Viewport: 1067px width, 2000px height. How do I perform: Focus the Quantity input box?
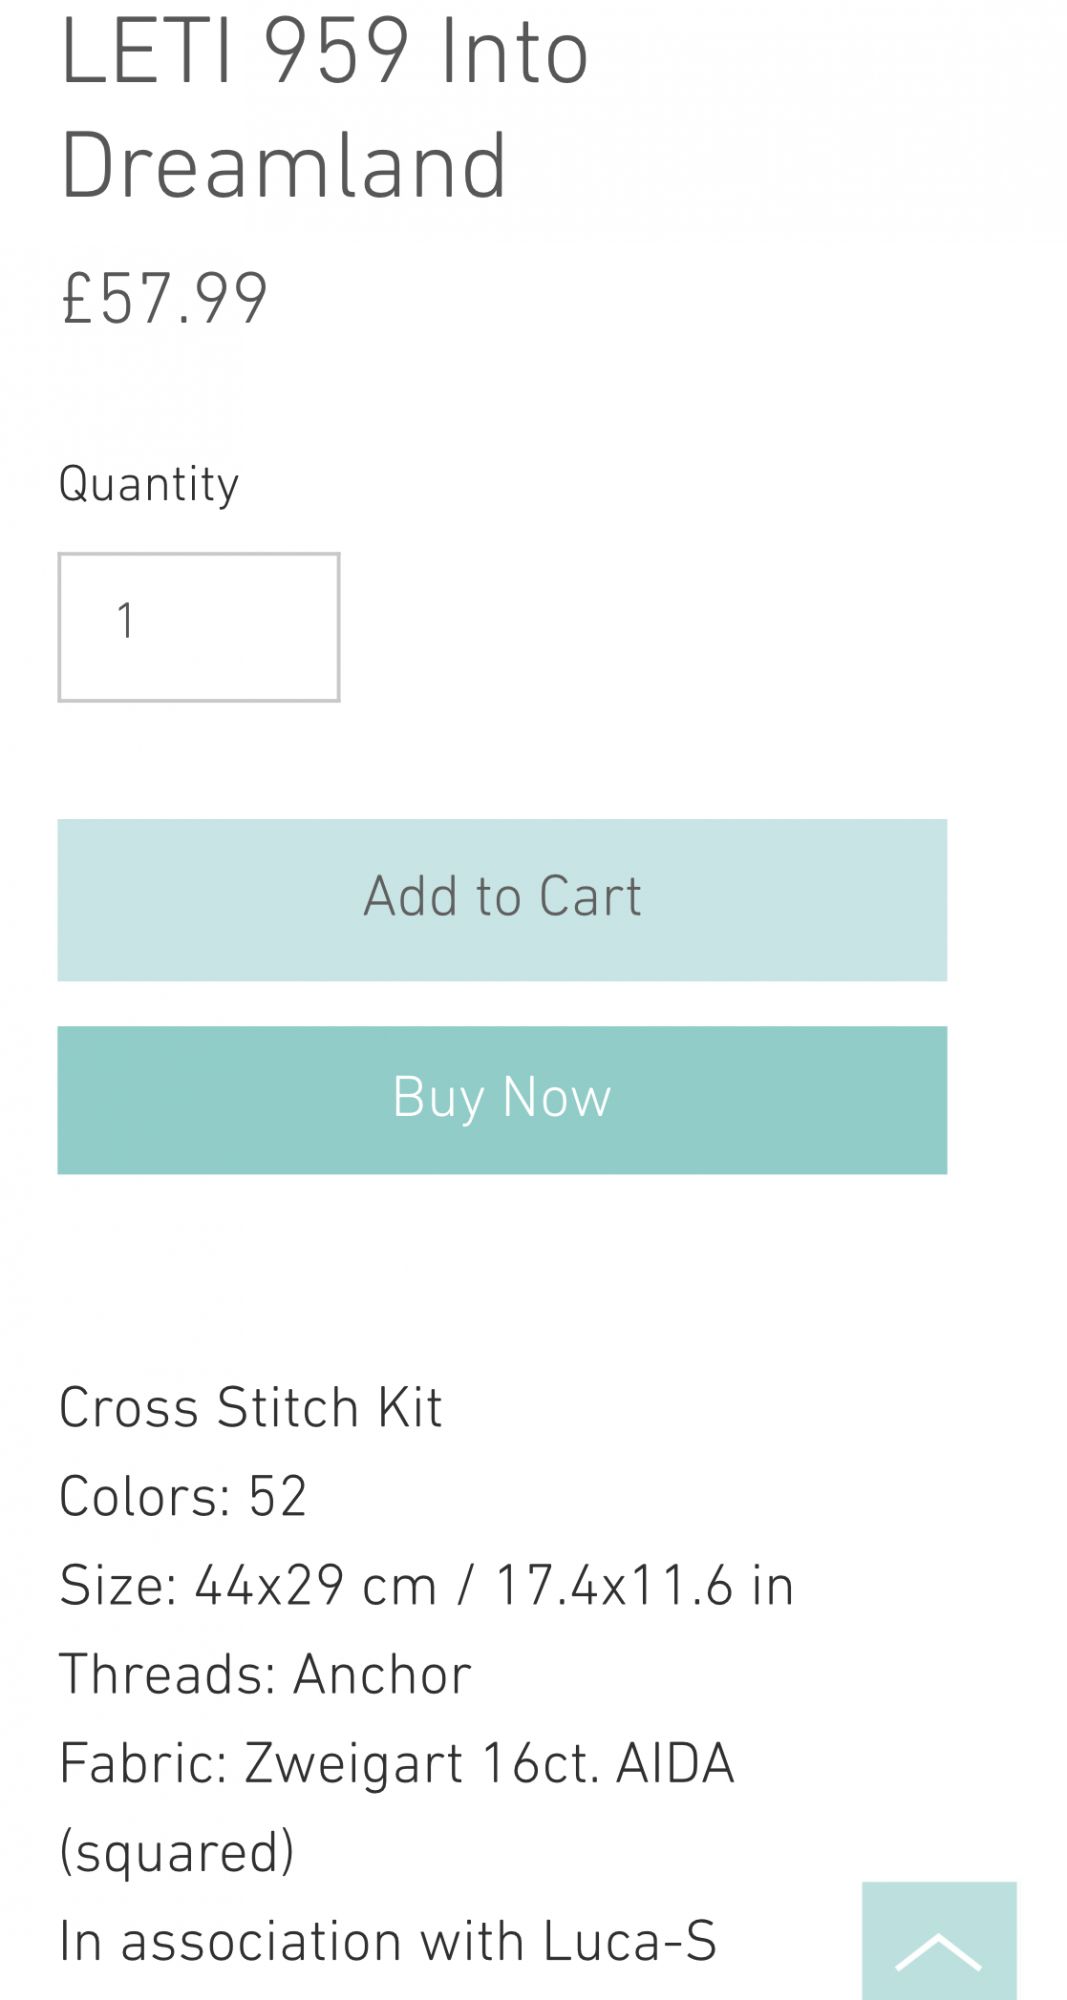(199, 627)
